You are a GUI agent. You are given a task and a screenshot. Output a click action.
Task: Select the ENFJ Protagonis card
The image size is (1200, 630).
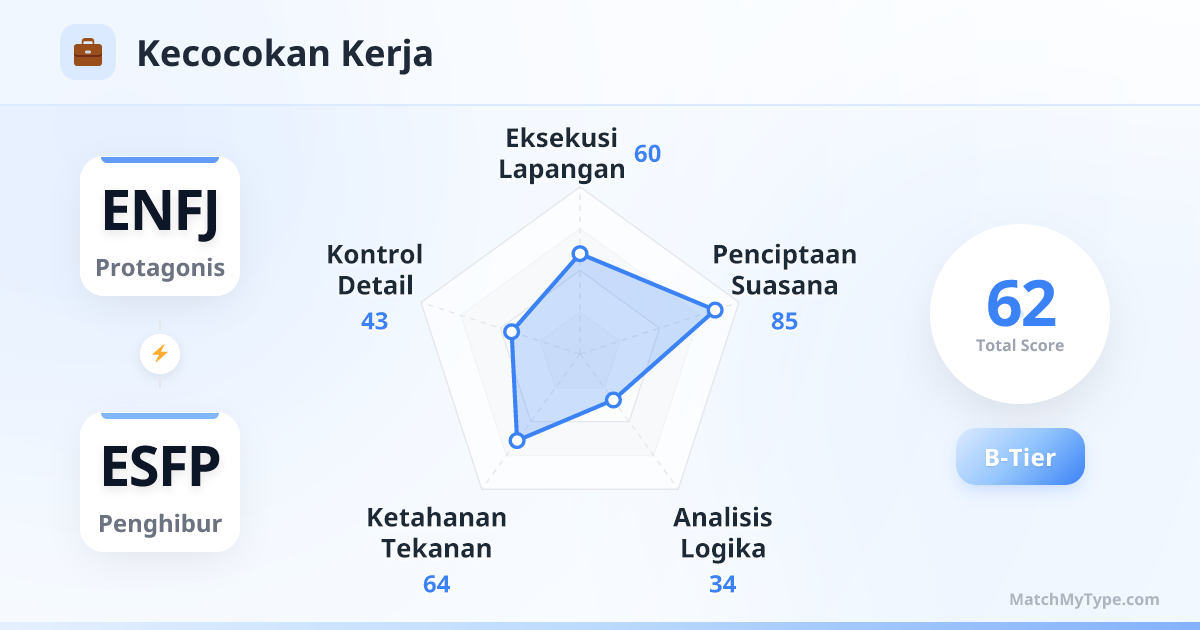click(160, 227)
